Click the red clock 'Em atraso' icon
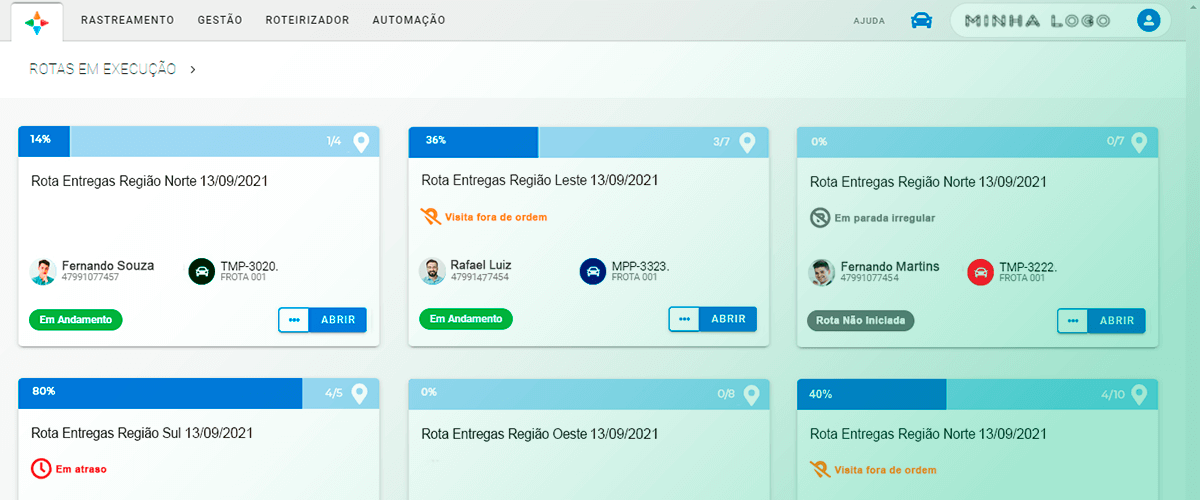This screenshot has height=500, width=1200. point(41,468)
